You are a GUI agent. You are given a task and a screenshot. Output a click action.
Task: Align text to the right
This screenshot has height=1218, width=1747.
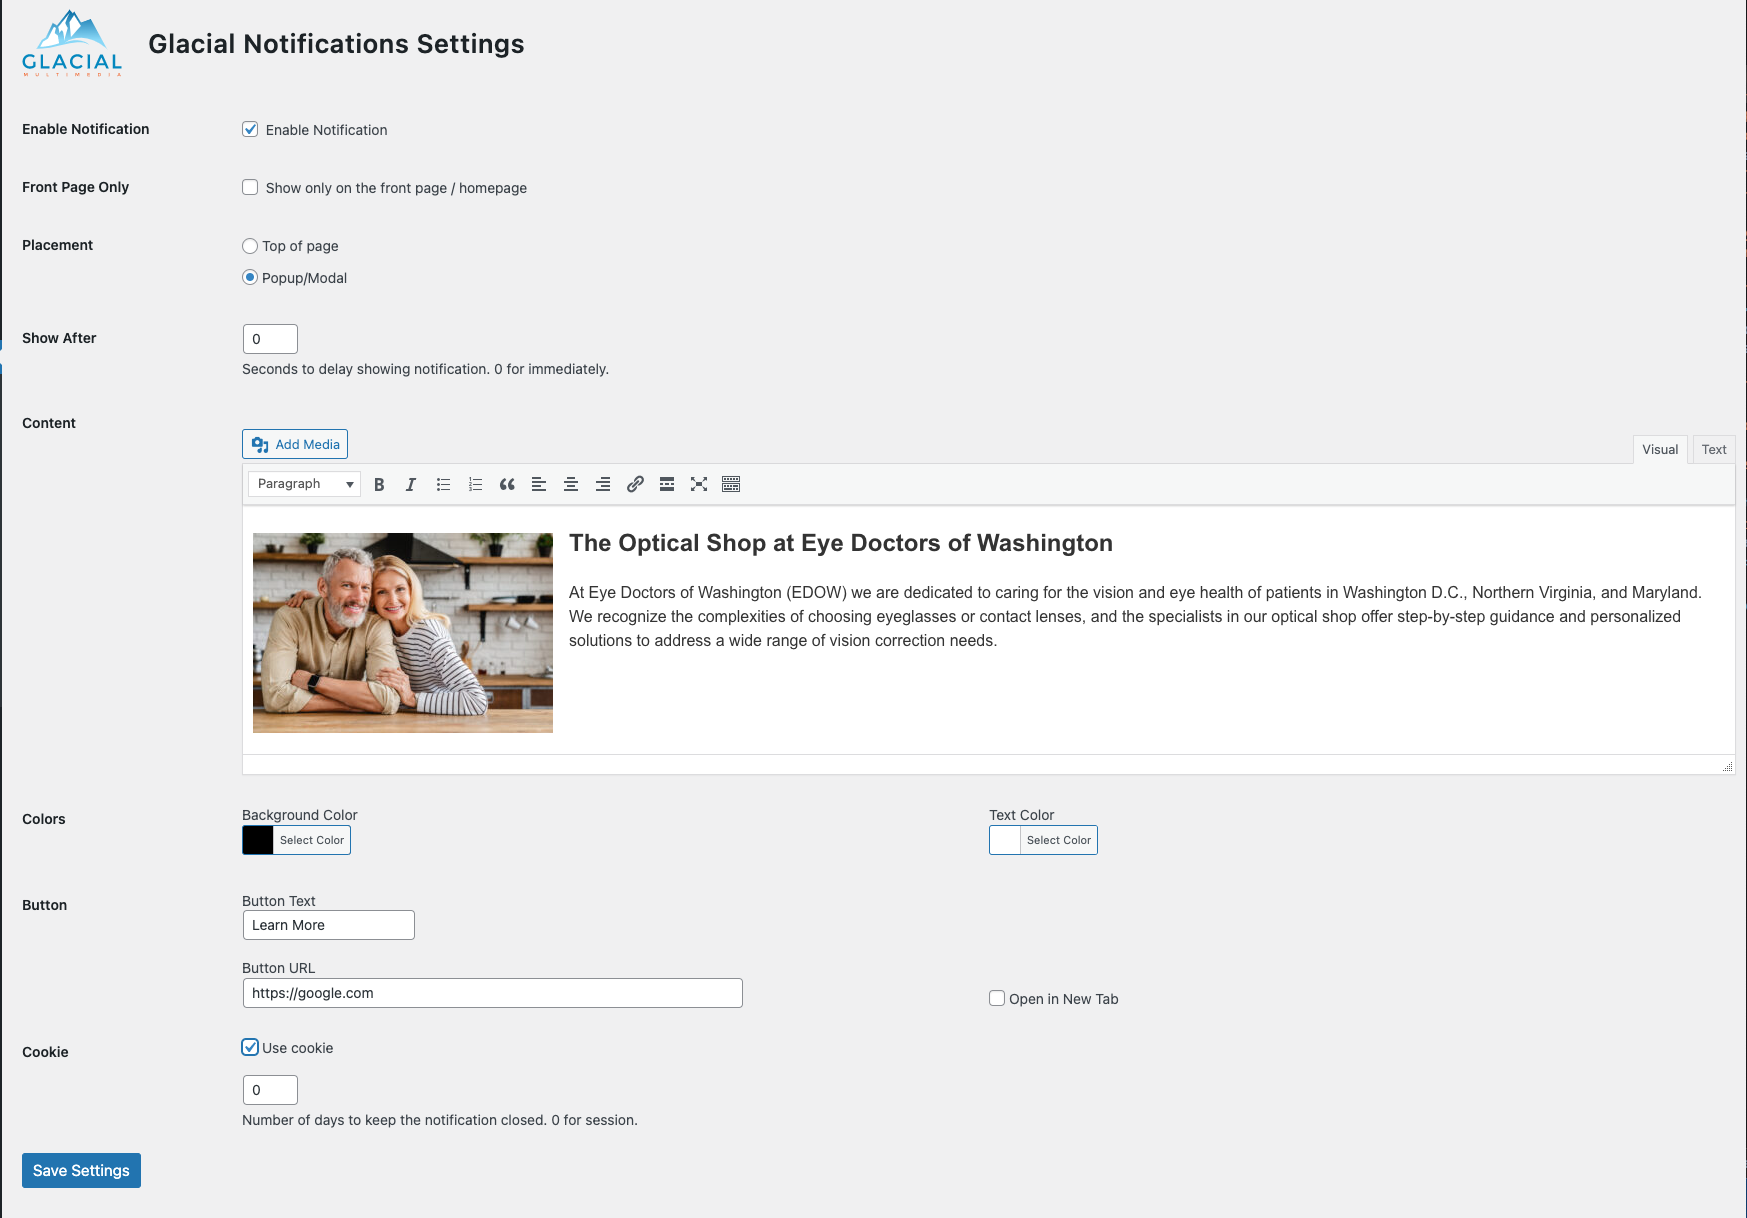(x=603, y=484)
